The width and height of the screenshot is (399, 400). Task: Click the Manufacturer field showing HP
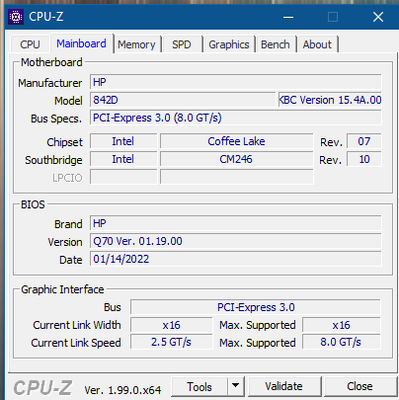pyautogui.click(x=236, y=82)
